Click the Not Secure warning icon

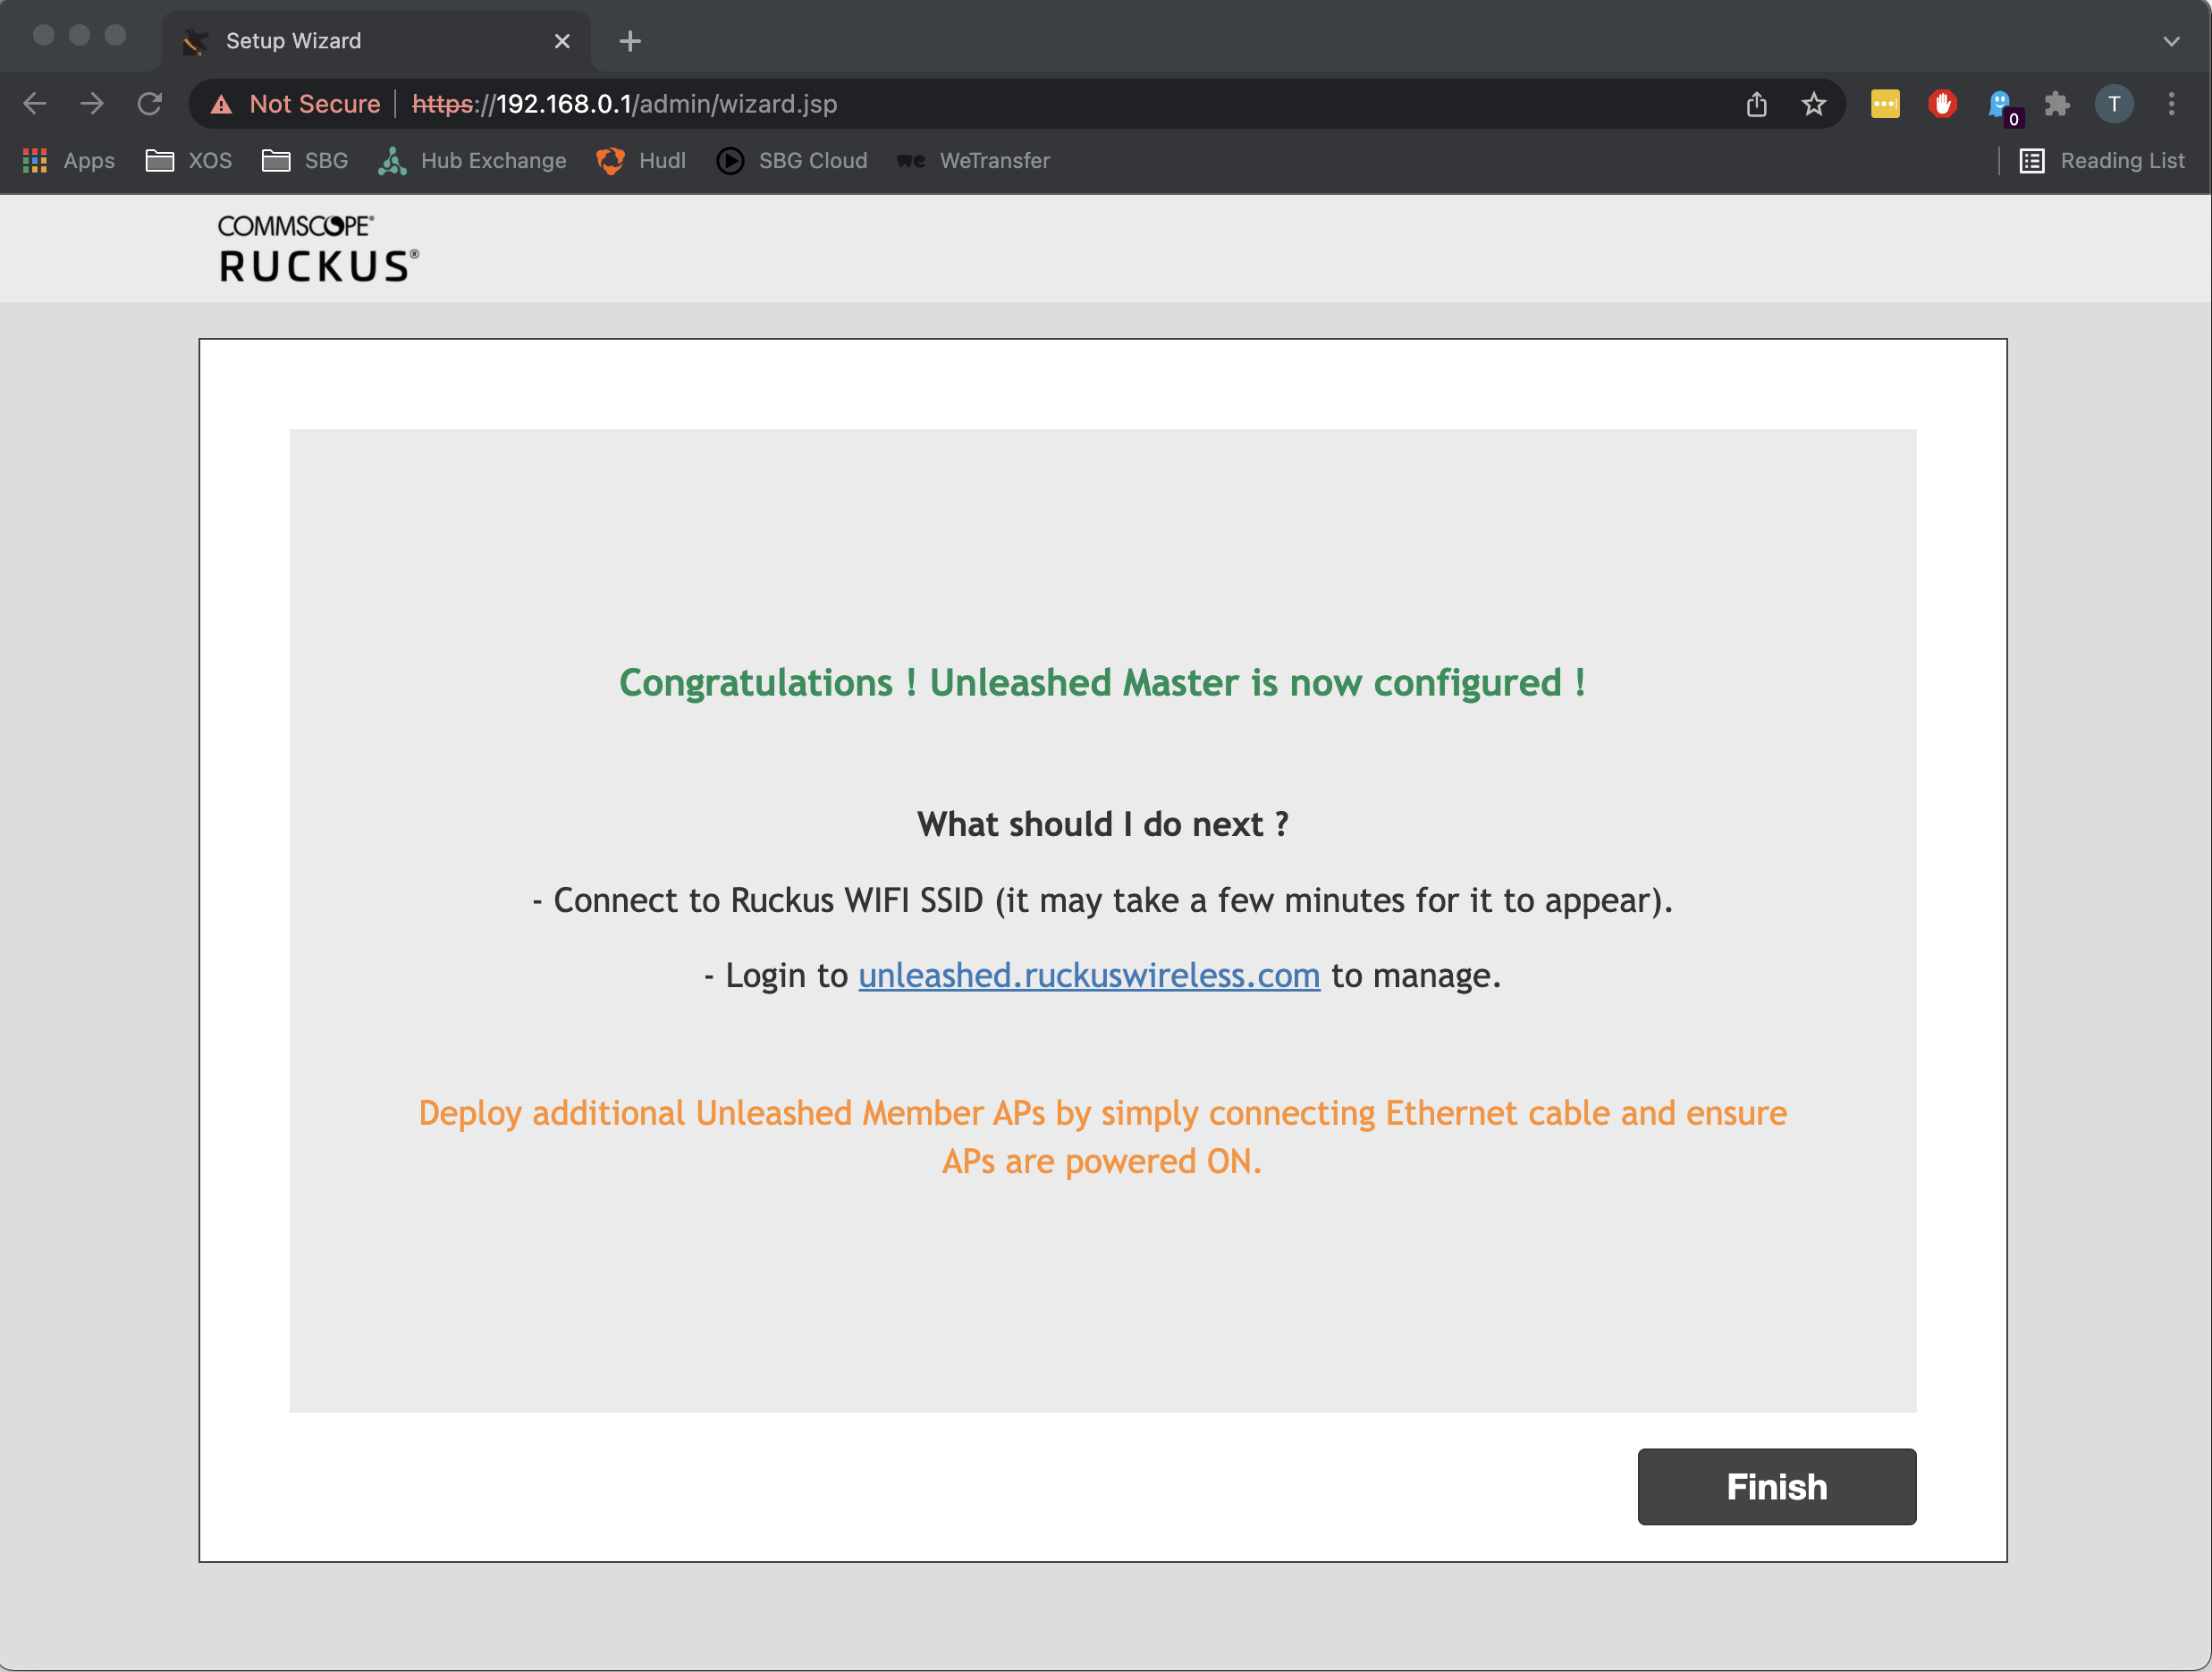[x=222, y=104]
